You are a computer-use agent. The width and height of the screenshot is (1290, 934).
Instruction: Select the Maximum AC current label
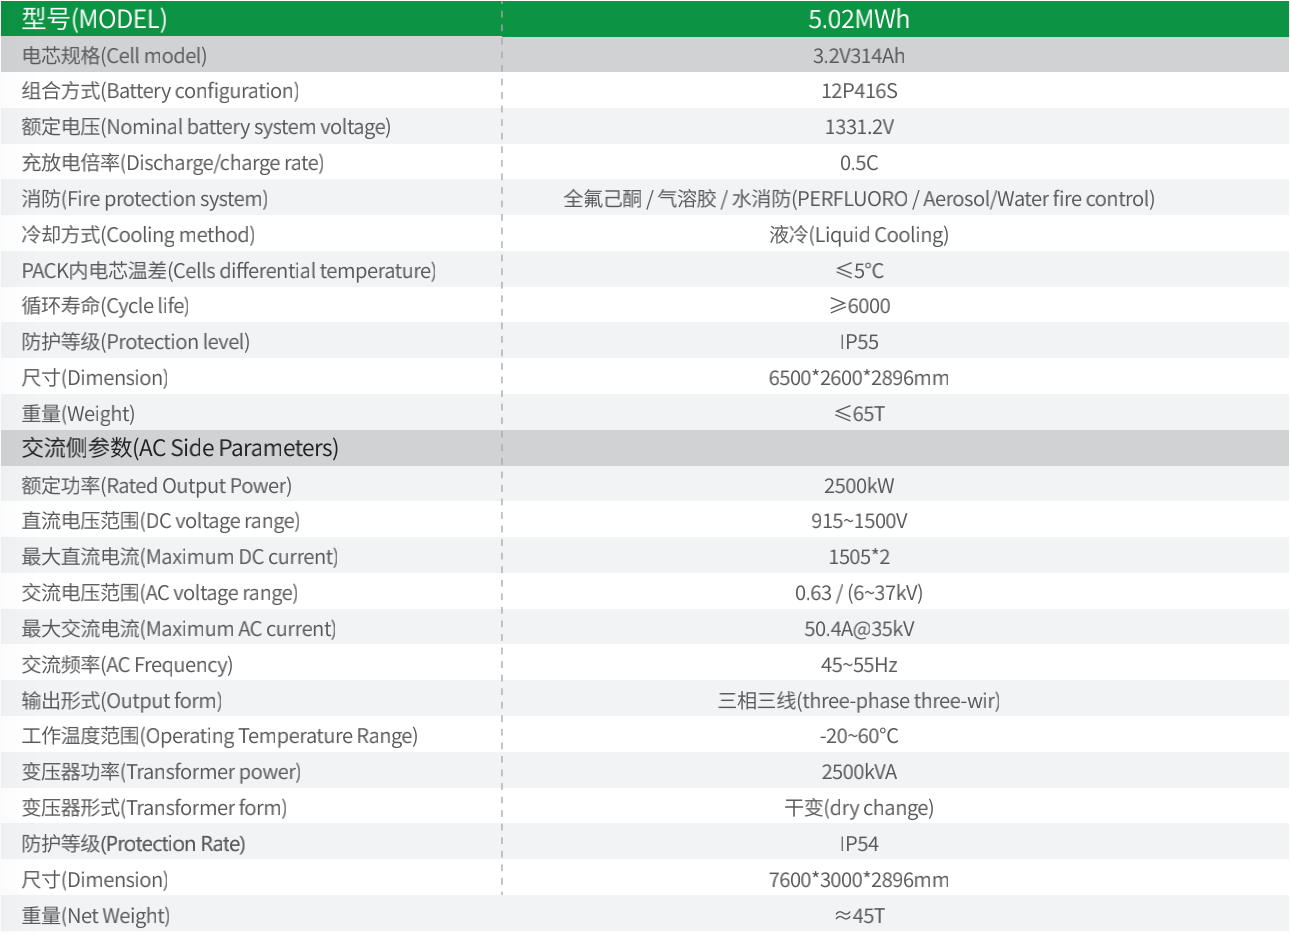click(x=179, y=629)
